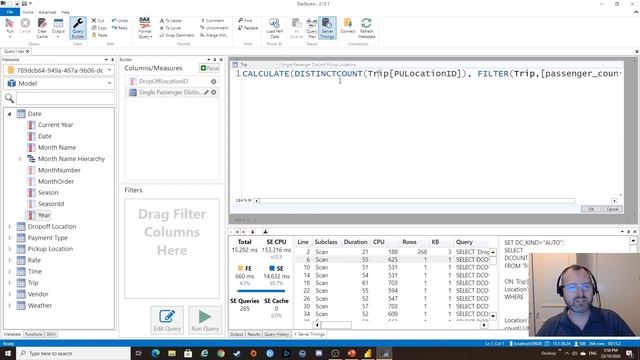Switch to the Functions tab

coord(33,334)
